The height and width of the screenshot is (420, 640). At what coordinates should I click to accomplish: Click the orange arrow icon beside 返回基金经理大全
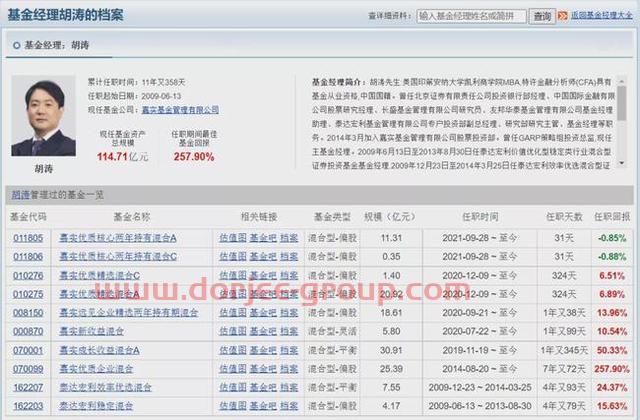(x=562, y=16)
